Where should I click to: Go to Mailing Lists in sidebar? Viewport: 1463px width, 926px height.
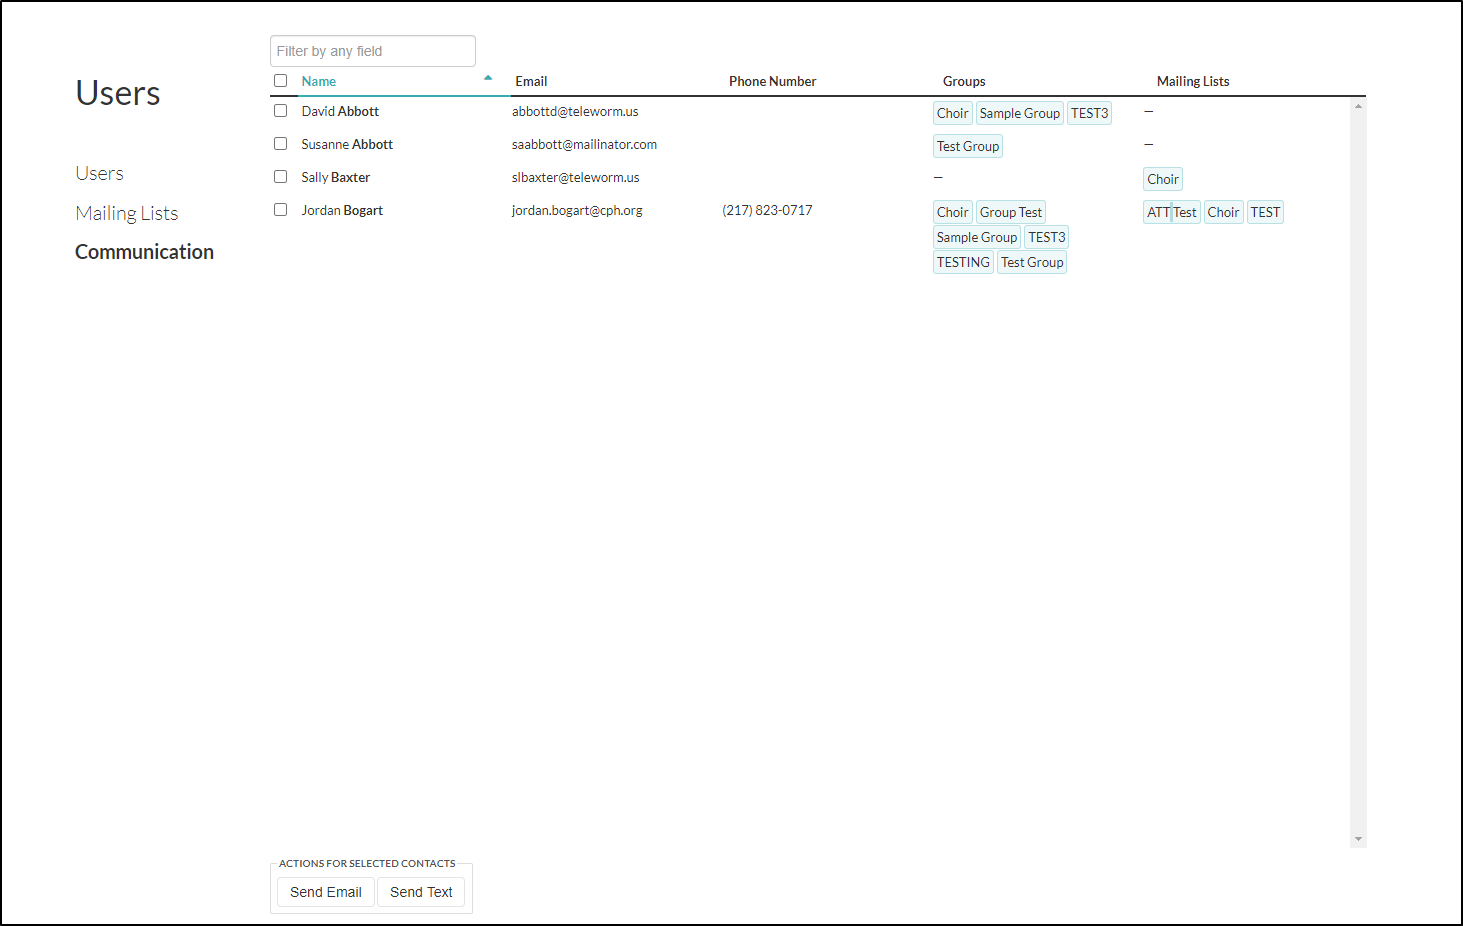click(127, 213)
